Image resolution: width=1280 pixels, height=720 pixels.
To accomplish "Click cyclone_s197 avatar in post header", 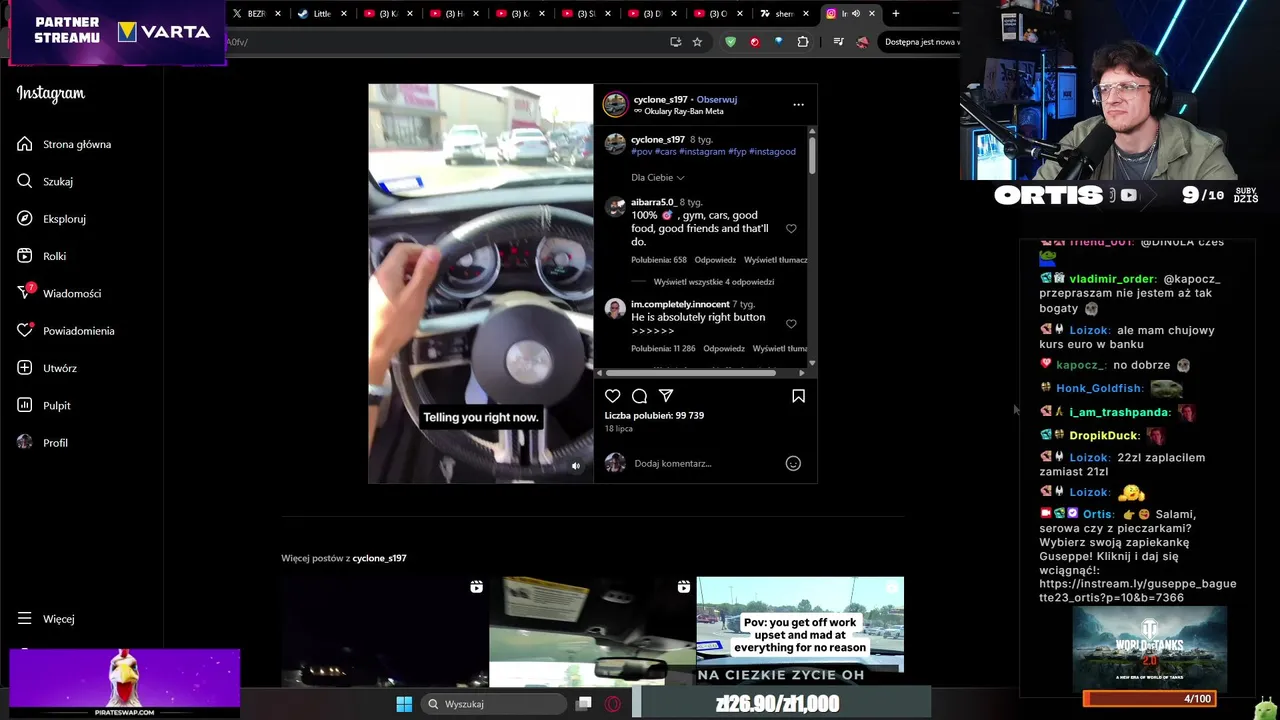I will point(615,104).
